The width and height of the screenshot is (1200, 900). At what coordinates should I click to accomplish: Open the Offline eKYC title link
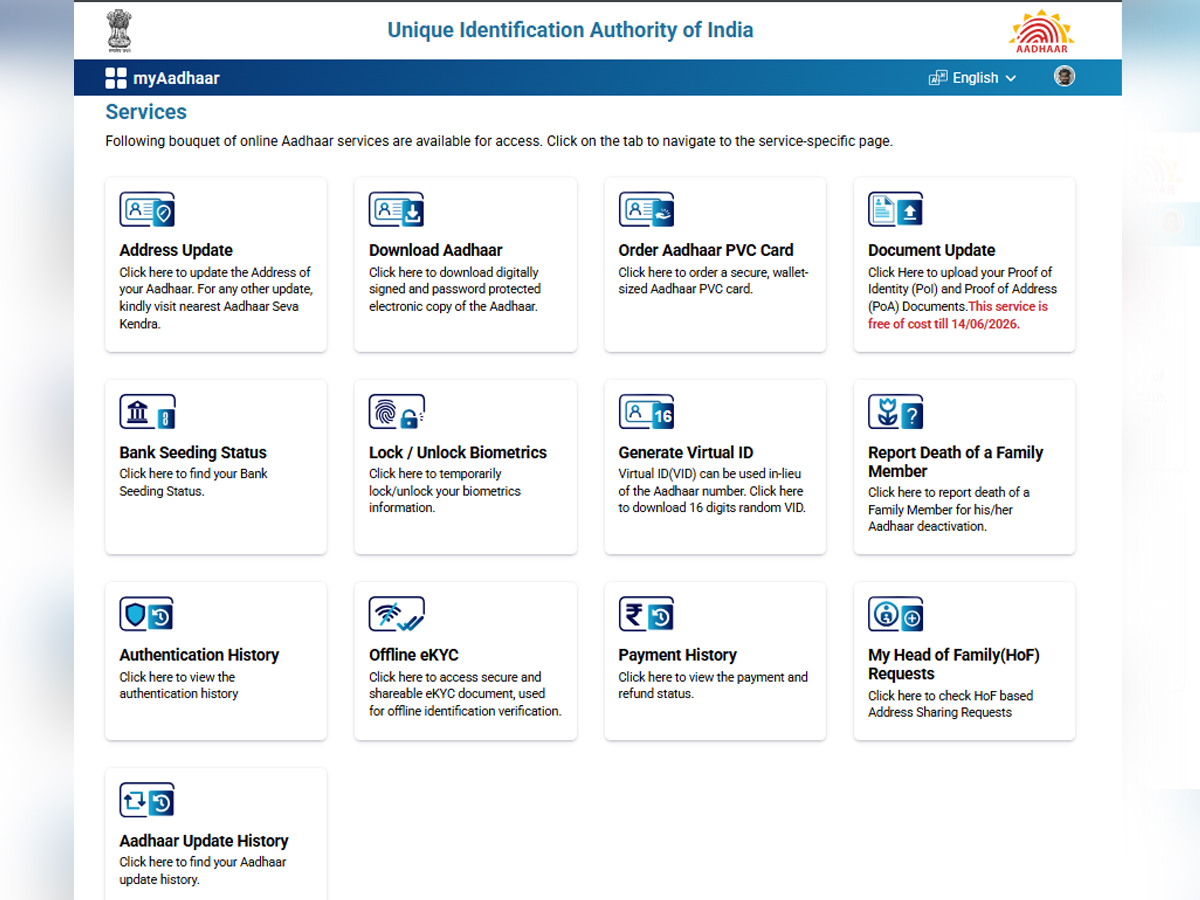click(413, 655)
